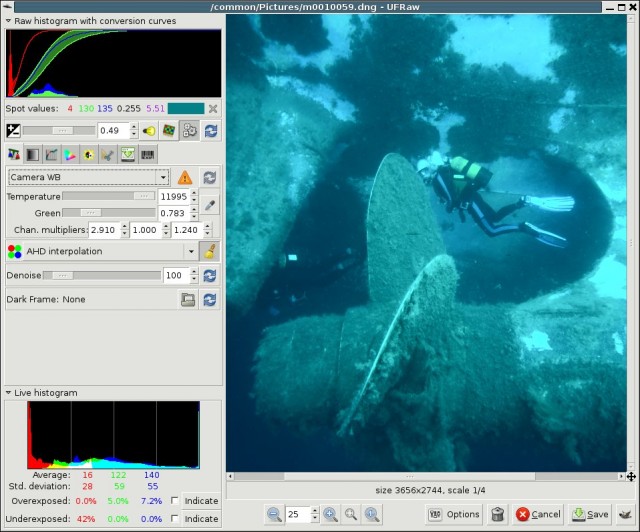Open the Crop and rotate tab
640x532 pixels.
point(108,155)
